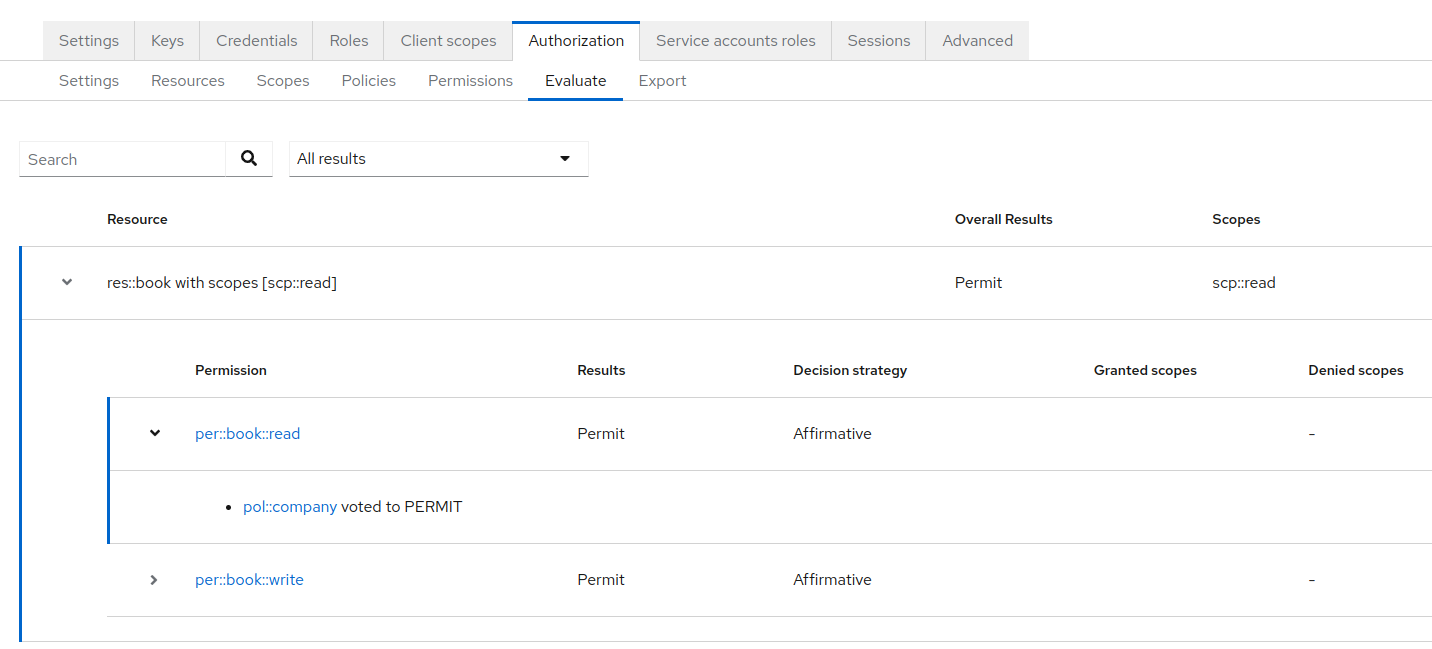Collapse the per::book::read permission row
Image resolution: width=1432 pixels, height=649 pixels.
coord(155,434)
